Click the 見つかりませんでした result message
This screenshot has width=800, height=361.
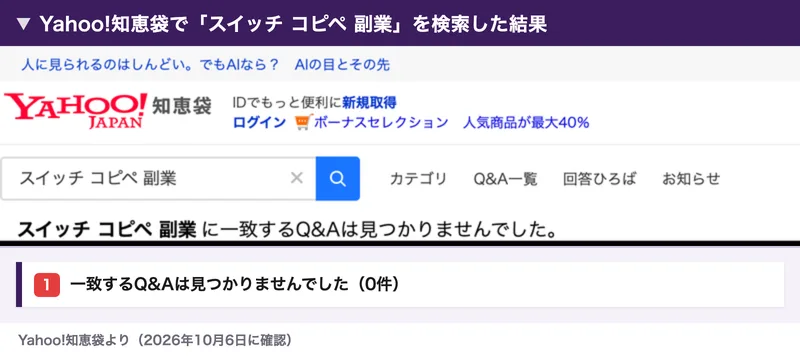[x=287, y=230]
